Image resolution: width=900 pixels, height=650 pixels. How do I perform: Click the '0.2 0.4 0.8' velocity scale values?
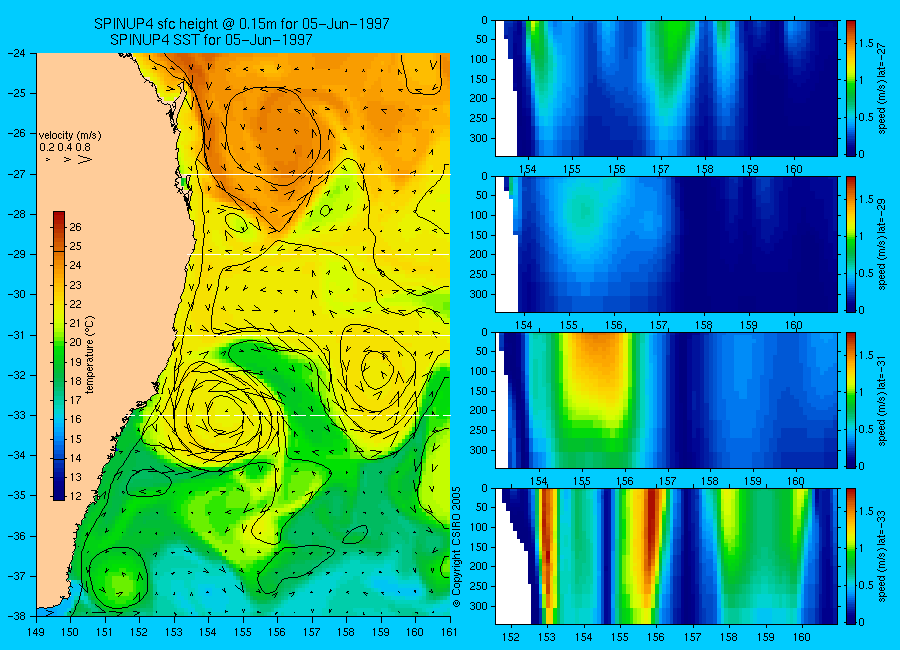(65, 147)
